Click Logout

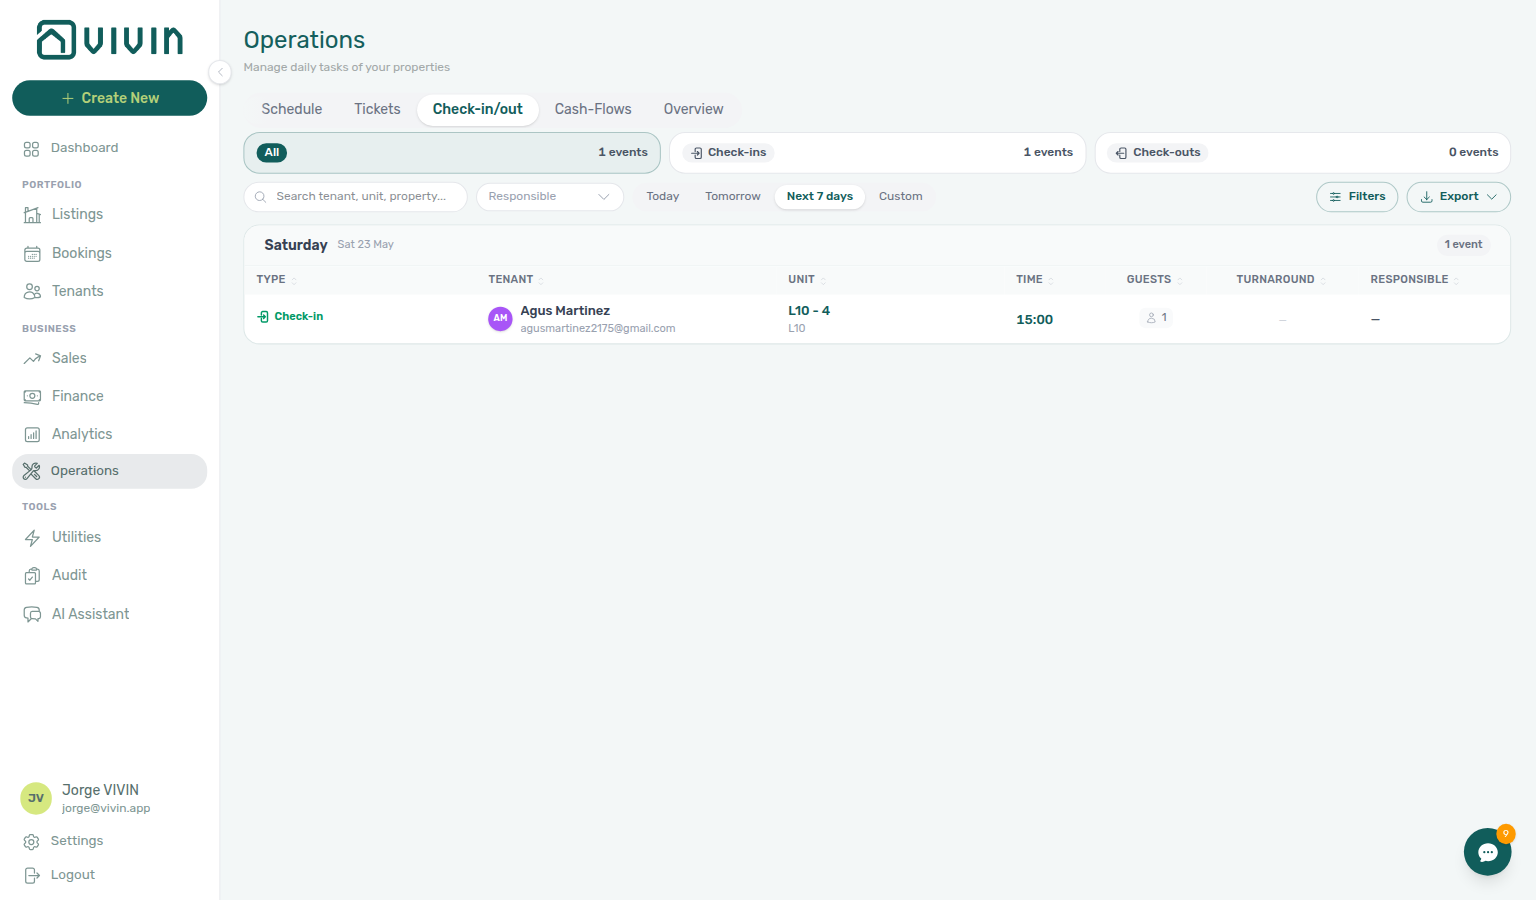tap(73, 875)
